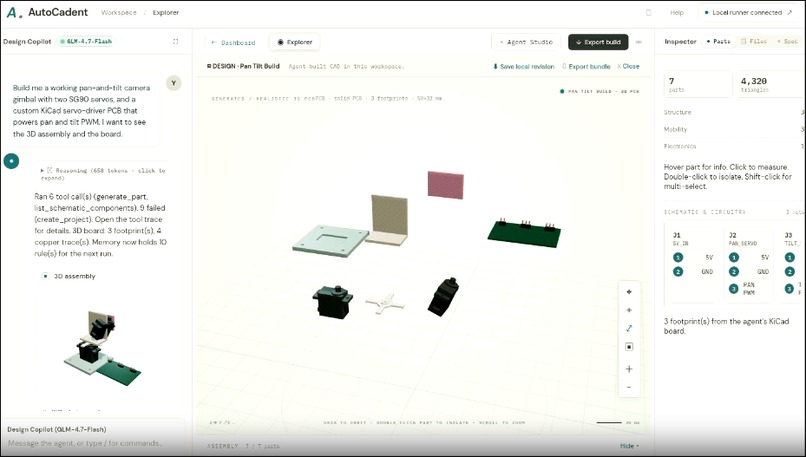Open Agent Studio
This screenshot has width=806, height=457.
(x=526, y=42)
